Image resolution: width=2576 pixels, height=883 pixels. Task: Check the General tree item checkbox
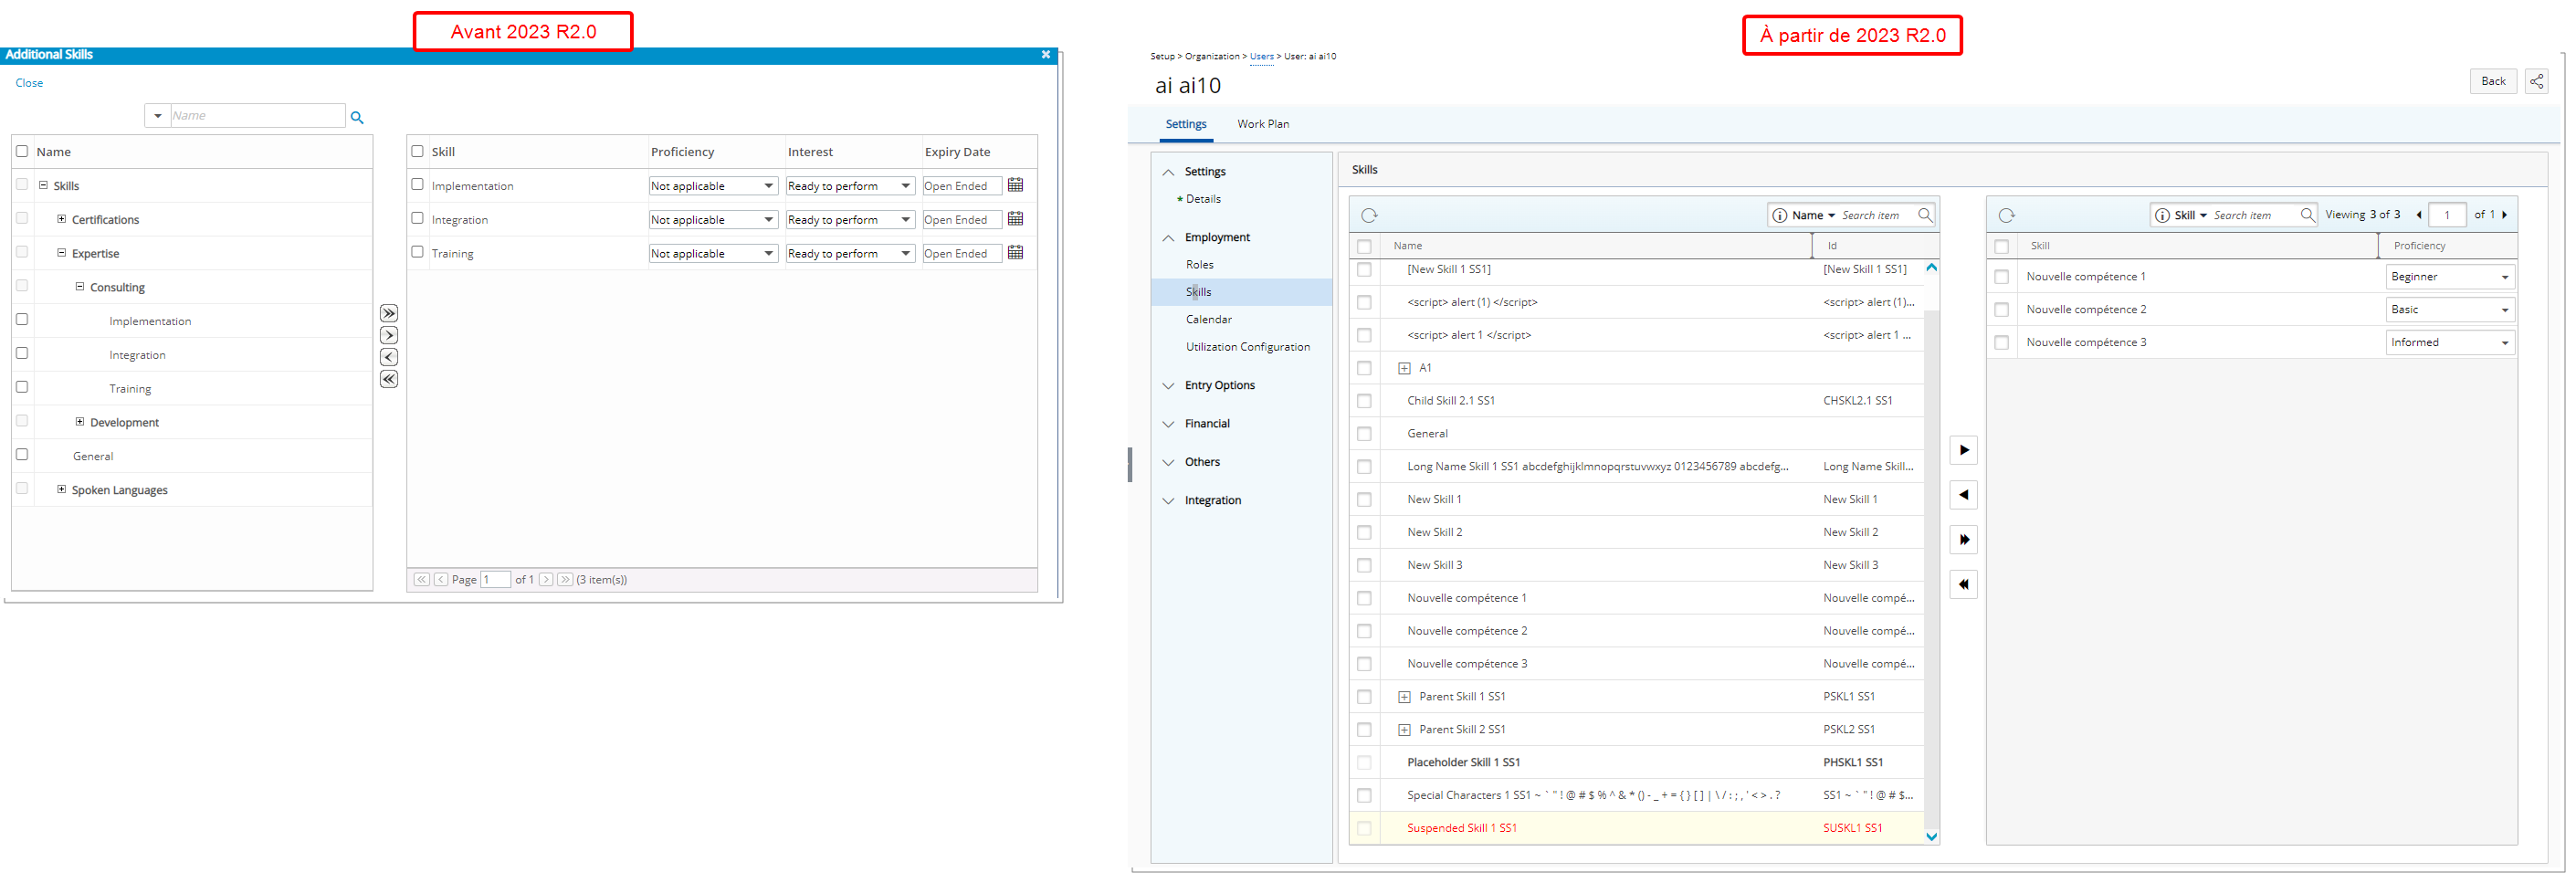(22, 455)
